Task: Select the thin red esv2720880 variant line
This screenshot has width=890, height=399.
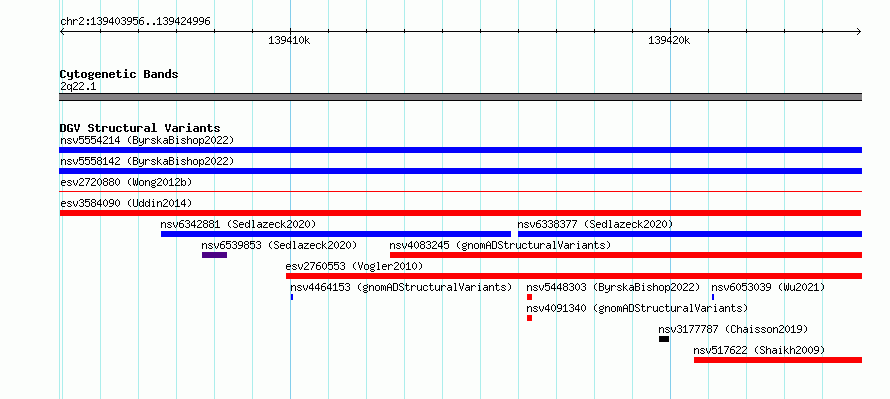Action: pos(460,192)
